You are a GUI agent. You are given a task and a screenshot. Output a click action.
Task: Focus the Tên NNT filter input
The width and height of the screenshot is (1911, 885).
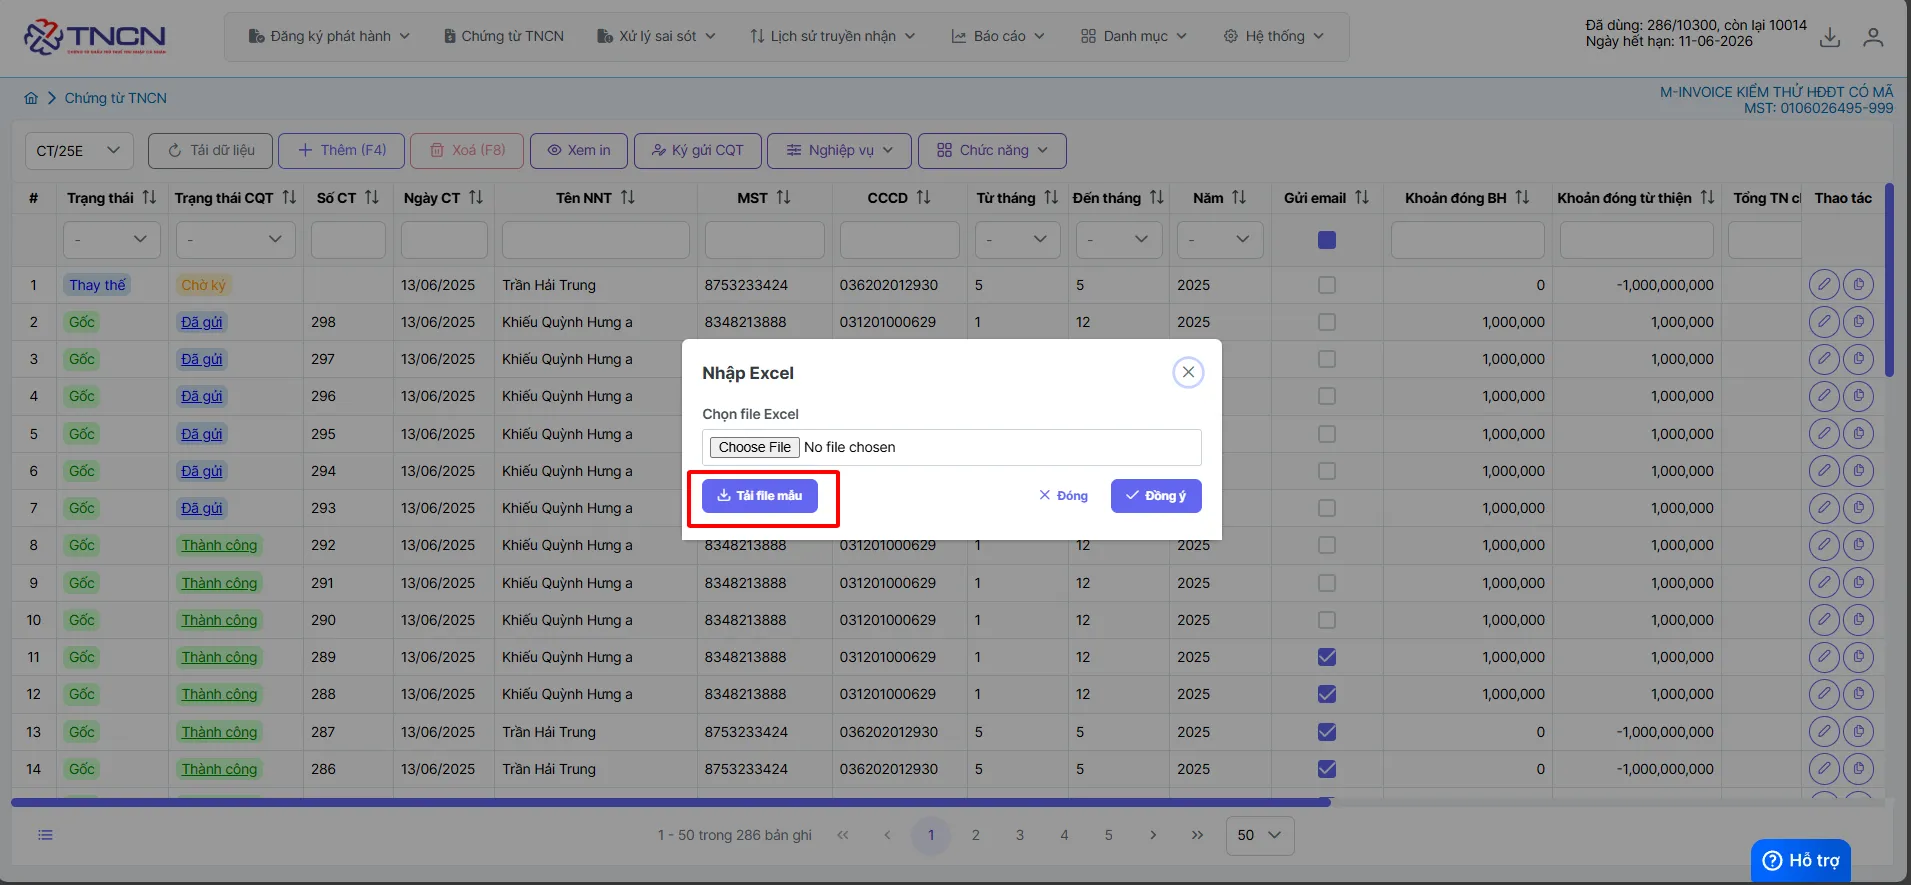(x=595, y=240)
